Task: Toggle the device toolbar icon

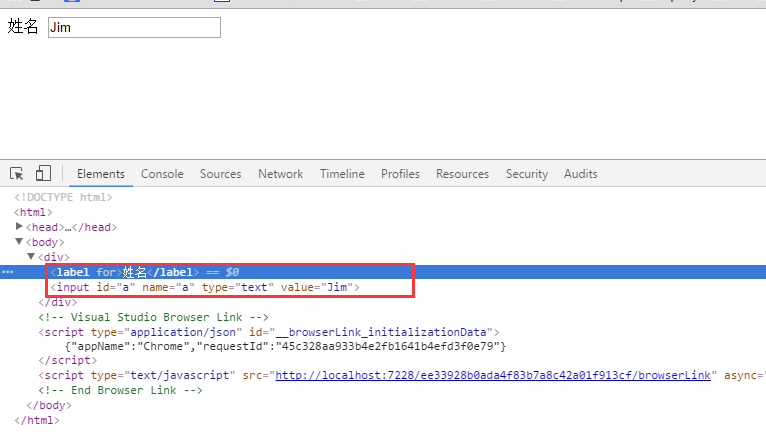Action: 43,173
